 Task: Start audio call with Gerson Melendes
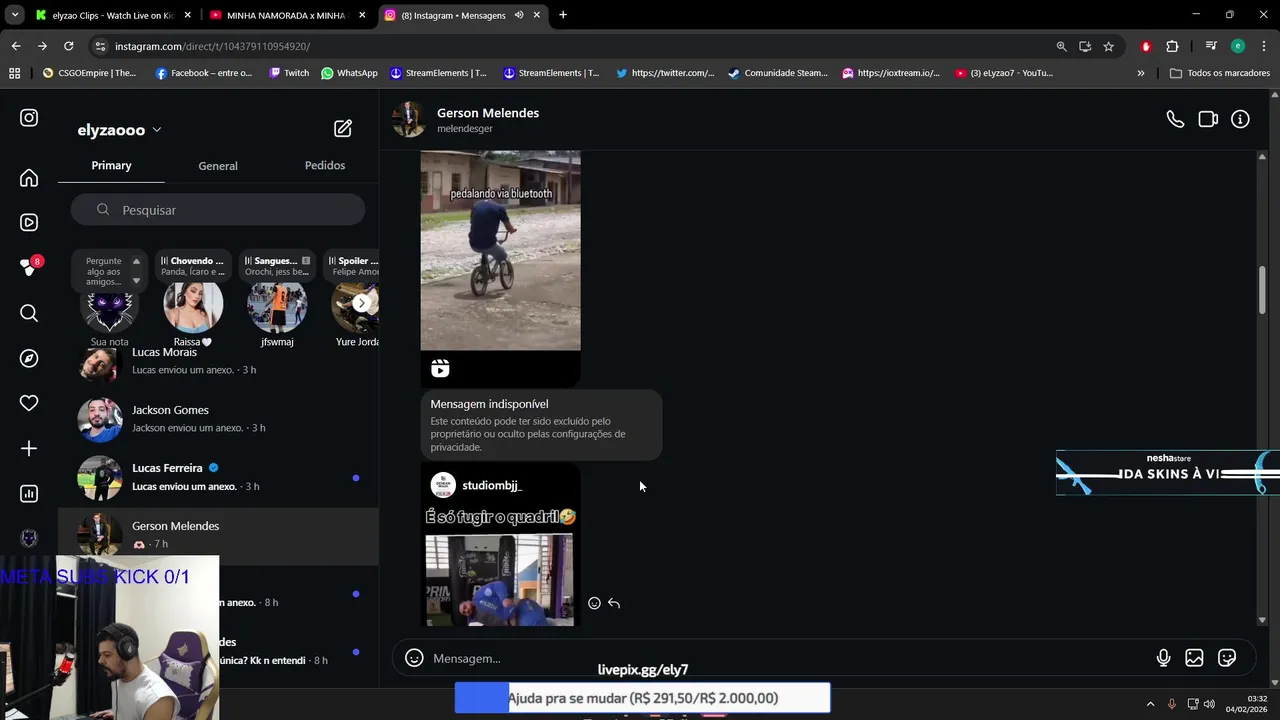(x=1175, y=119)
